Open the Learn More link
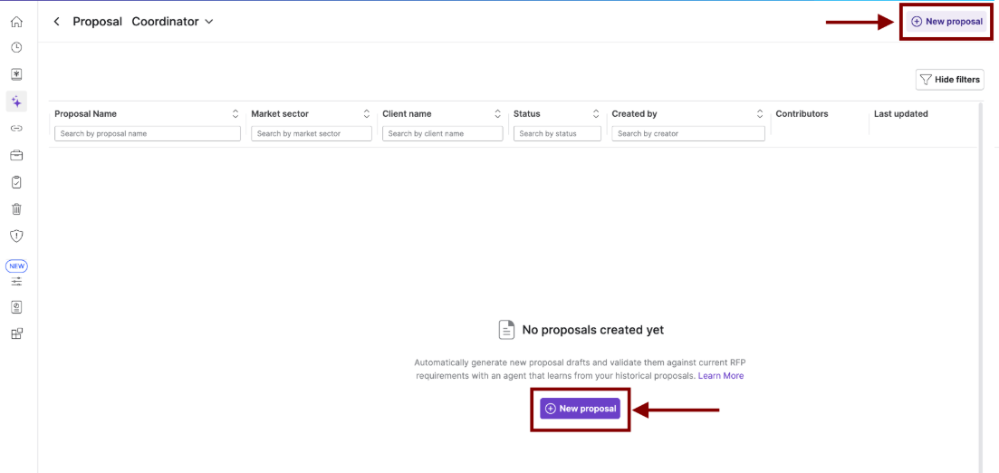This screenshot has height=473, width=999. 721,376
